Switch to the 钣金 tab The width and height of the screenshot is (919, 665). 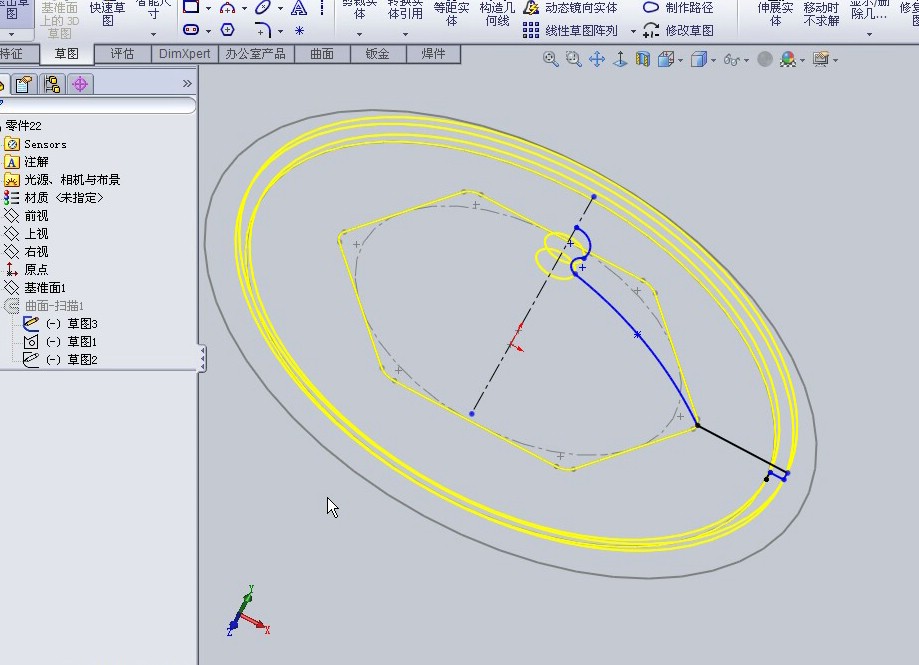(377, 54)
